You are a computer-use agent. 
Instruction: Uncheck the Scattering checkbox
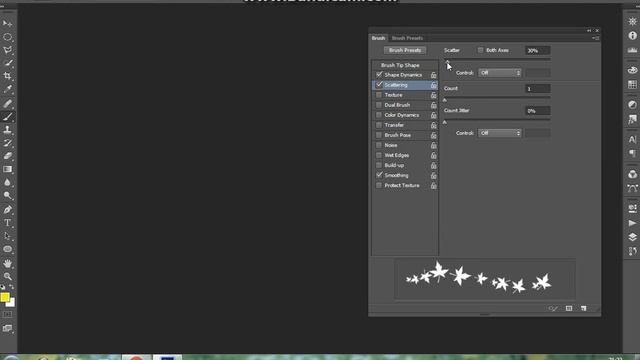point(379,85)
